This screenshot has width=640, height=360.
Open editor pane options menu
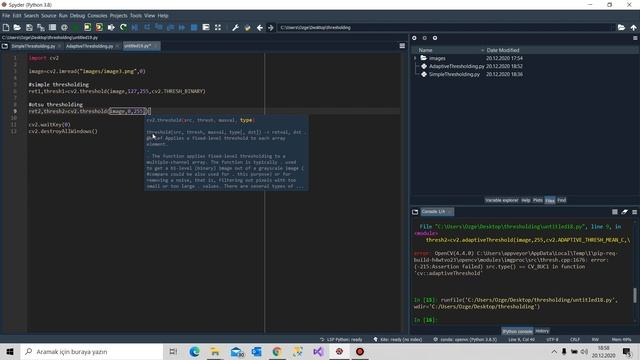402,46
